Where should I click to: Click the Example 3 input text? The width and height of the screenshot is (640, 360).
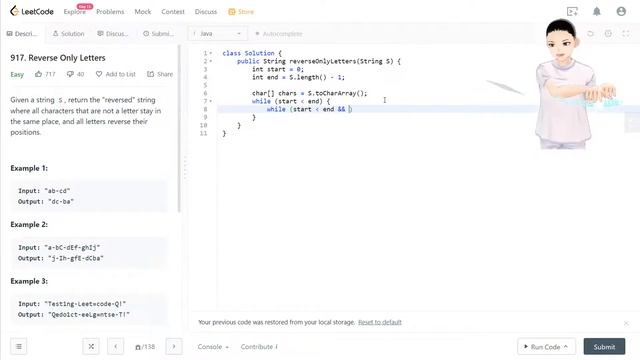(72, 304)
